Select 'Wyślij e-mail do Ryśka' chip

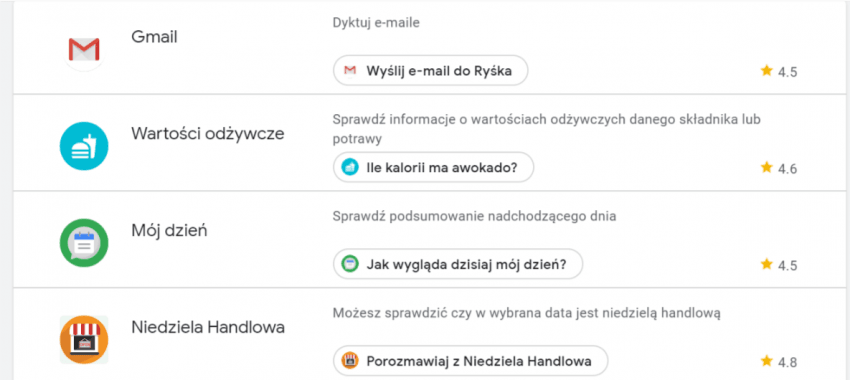click(430, 70)
